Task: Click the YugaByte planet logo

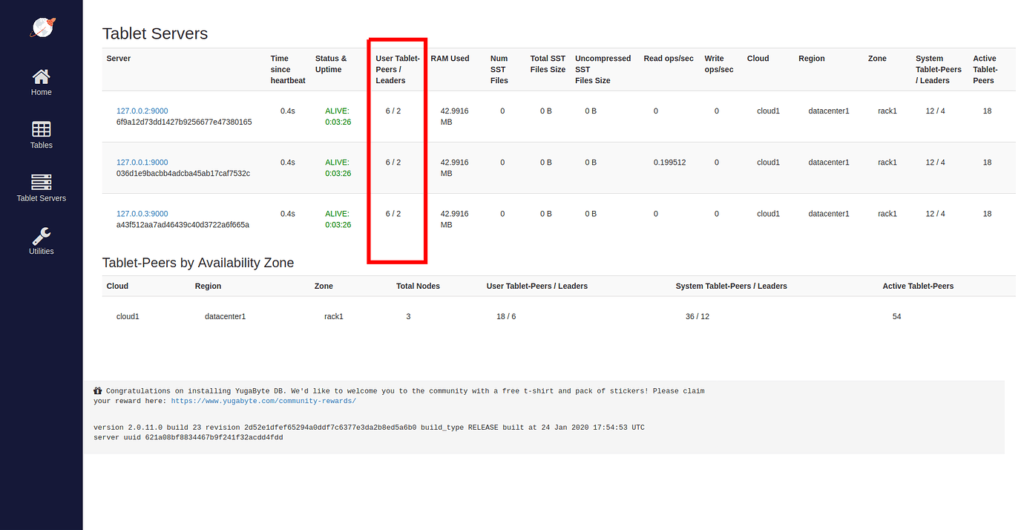Action: [42, 27]
